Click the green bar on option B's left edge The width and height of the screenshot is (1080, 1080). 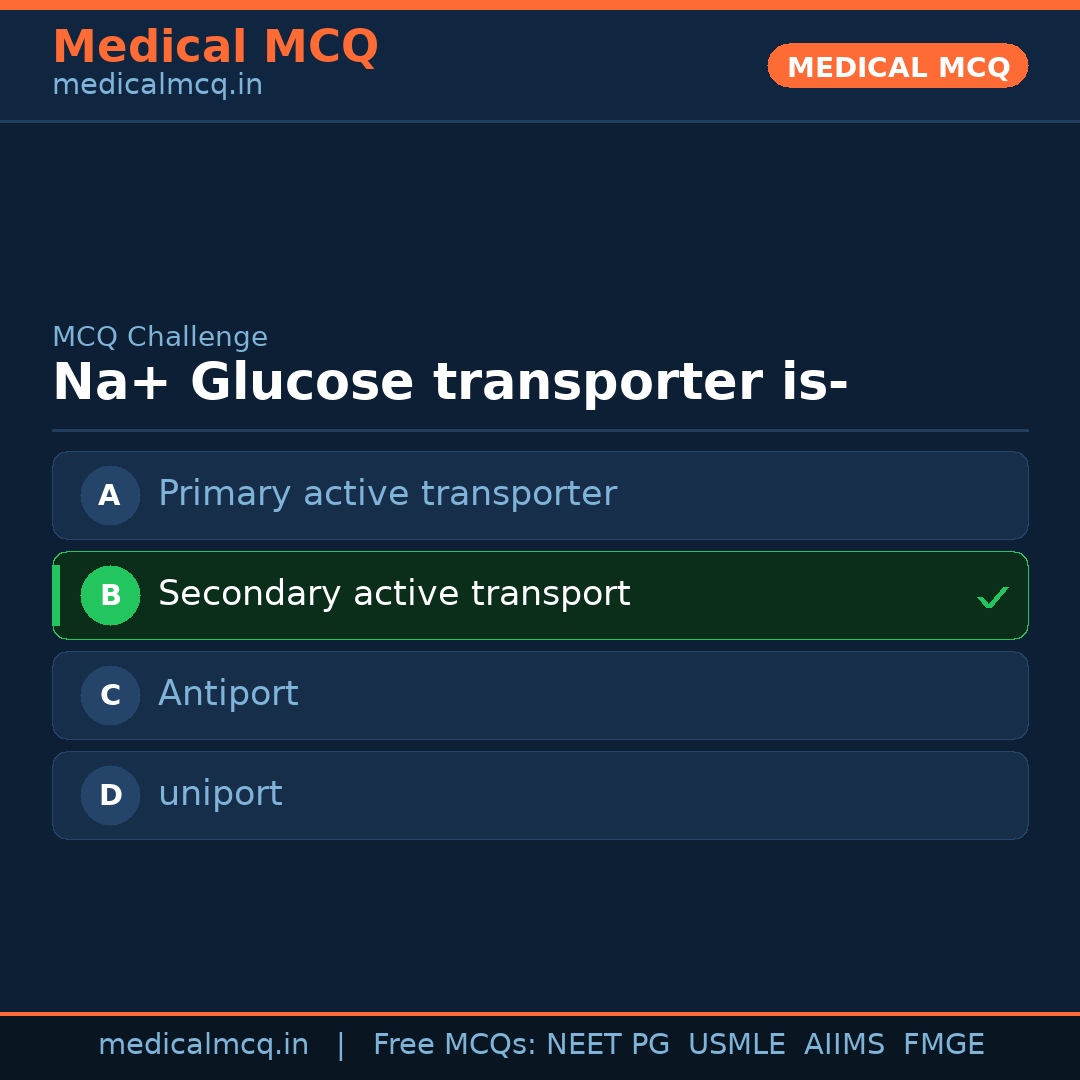[x=56, y=595]
